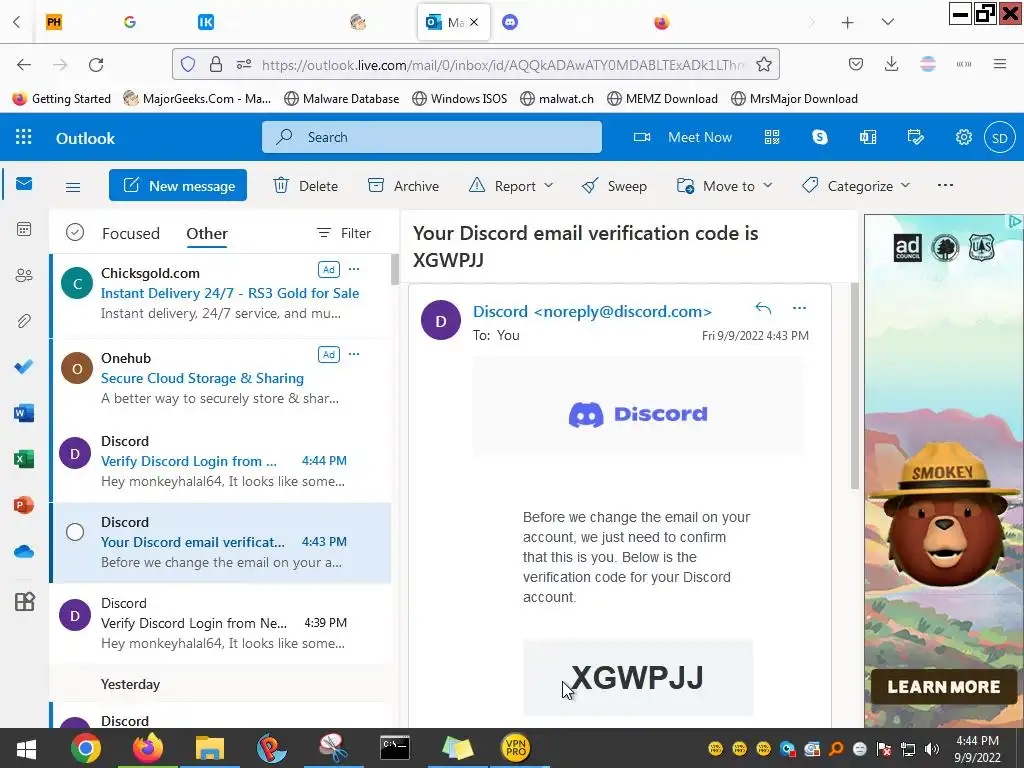Open the SD account avatar menu
The image size is (1024, 768).
(x=999, y=138)
